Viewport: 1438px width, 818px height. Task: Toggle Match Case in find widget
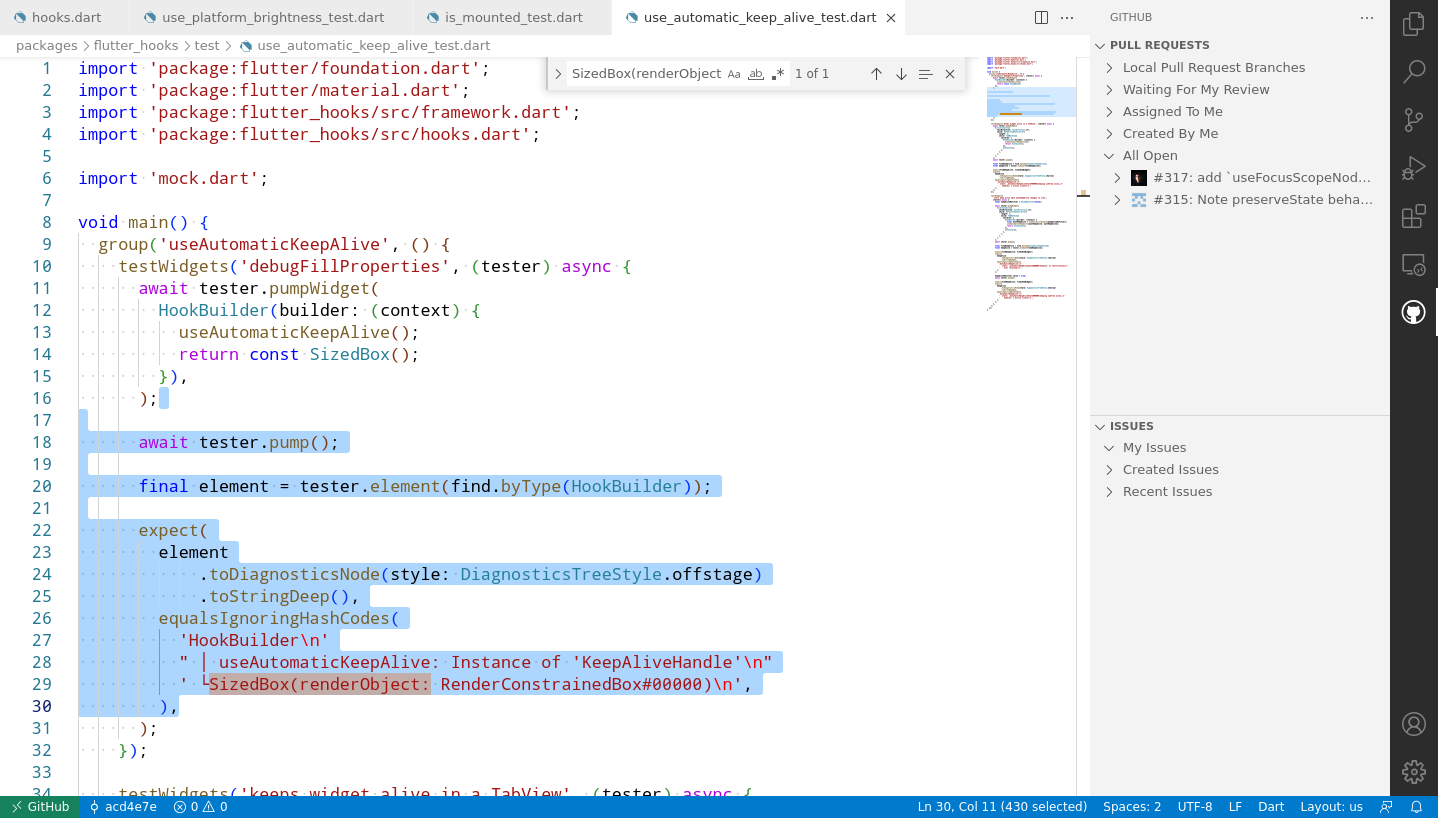[x=734, y=74]
